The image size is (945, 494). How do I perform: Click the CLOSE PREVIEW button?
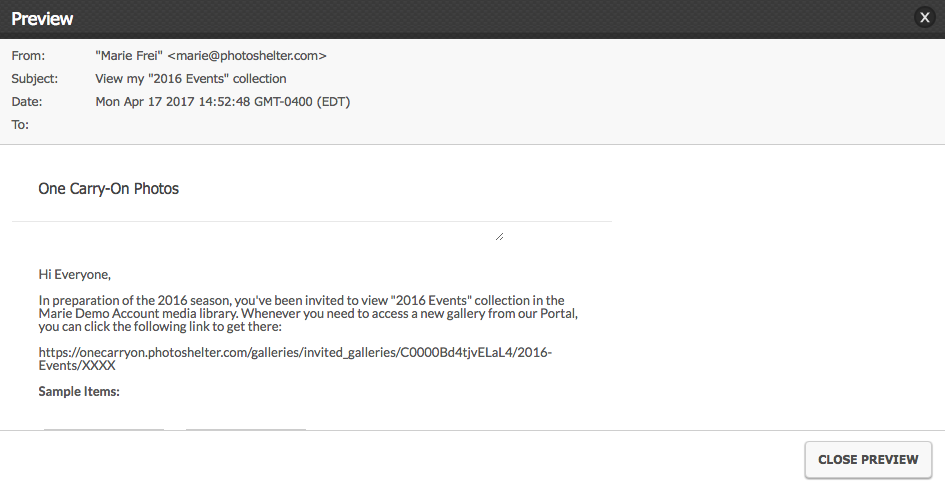coord(868,460)
